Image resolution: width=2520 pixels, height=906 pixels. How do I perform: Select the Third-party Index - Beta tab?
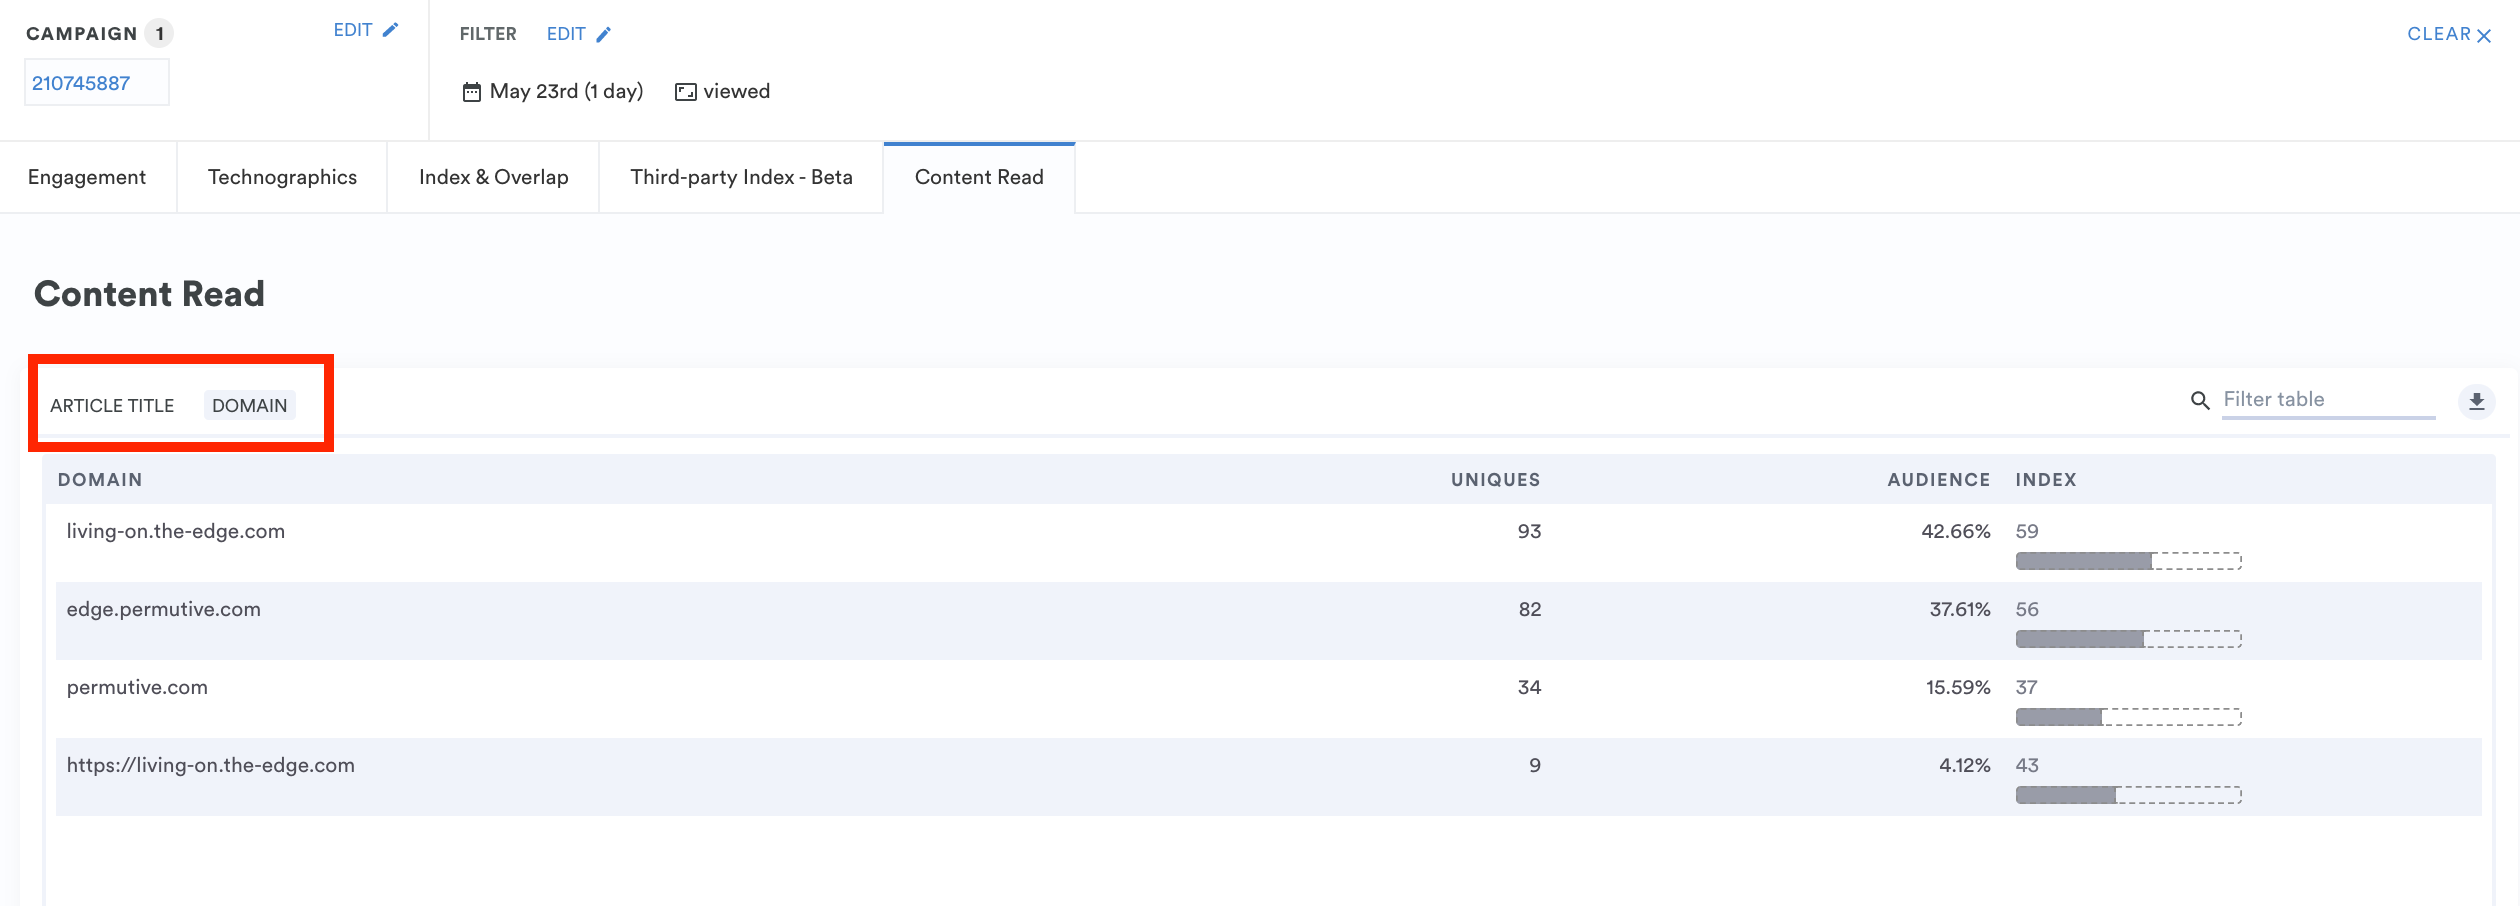[741, 177]
